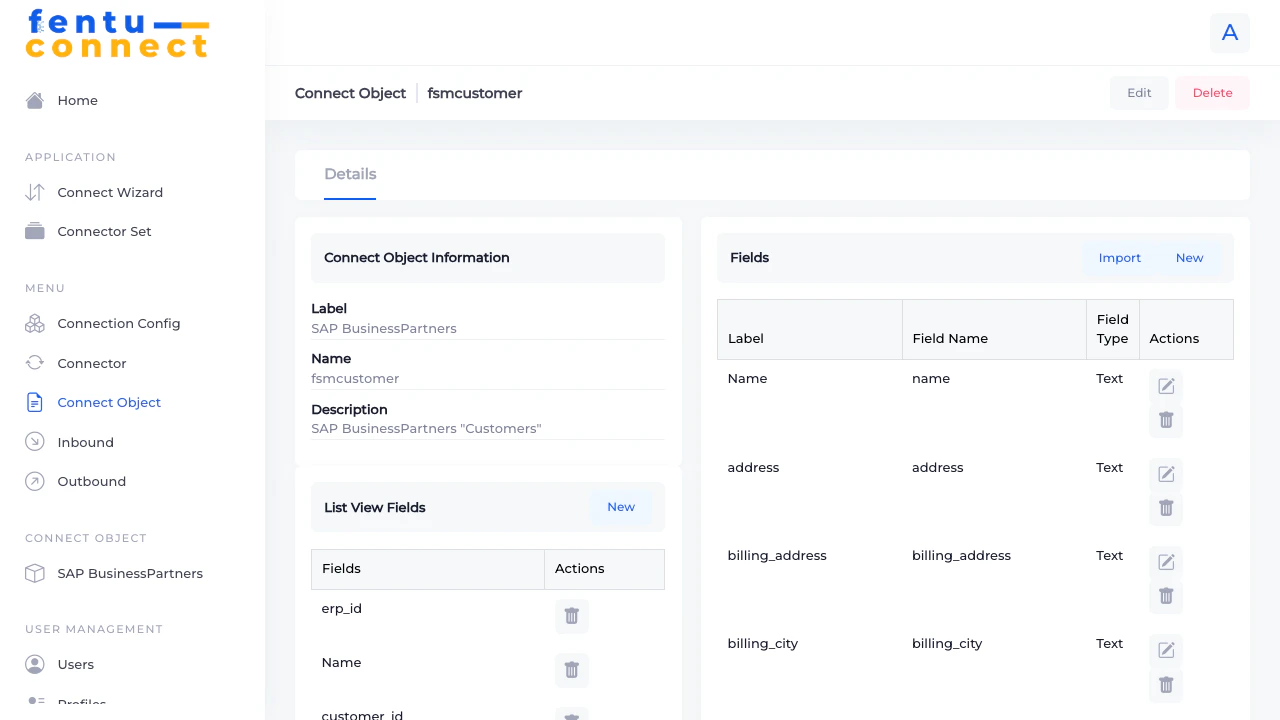
Task: Click the Inbound arrow icon
Action: tap(35, 442)
